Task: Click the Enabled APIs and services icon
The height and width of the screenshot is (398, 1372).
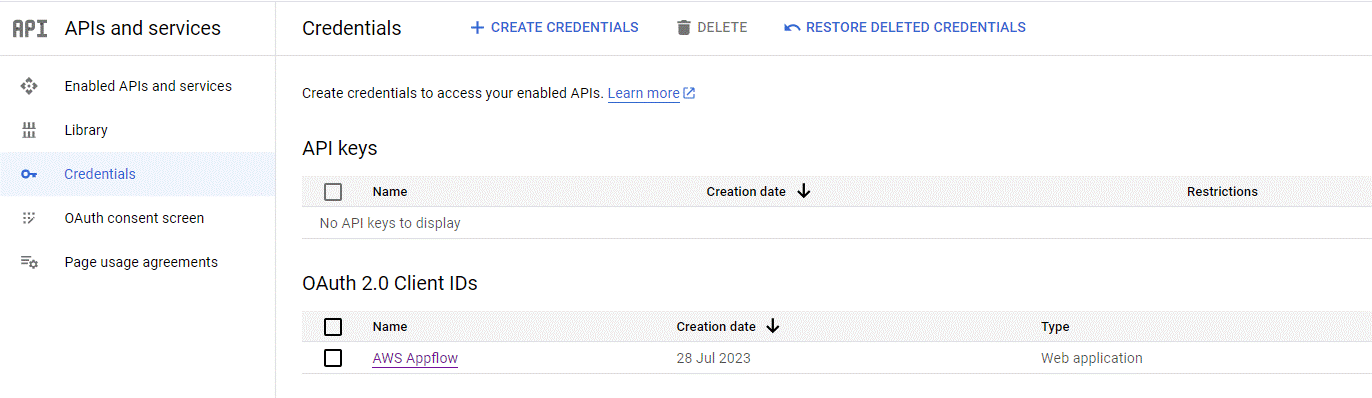Action: point(29,86)
